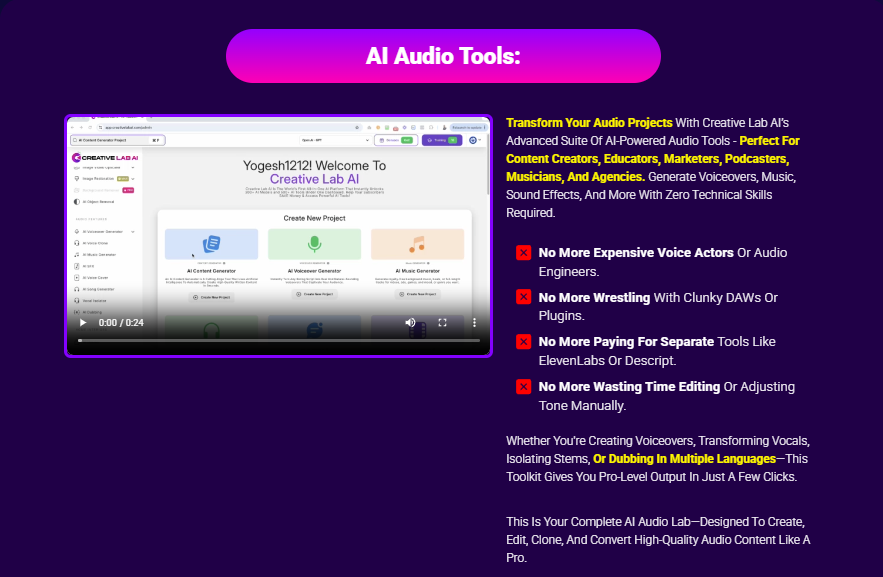883x577 pixels.
Task: Click the yellow Transform Your Audio Projects text
Action: point(589,123)
